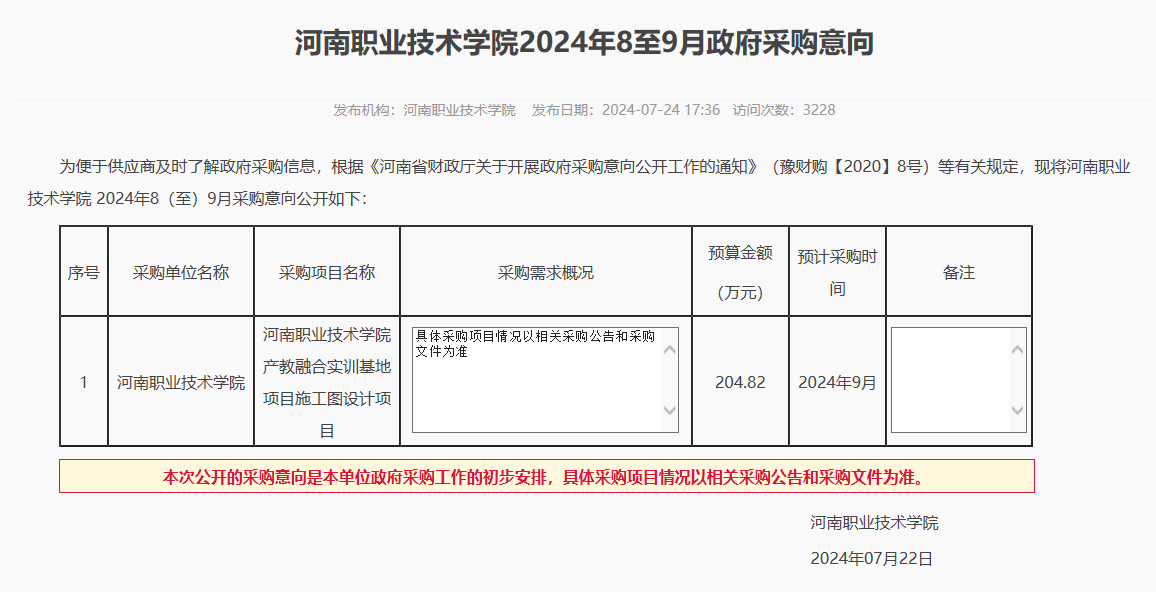Viewport: 1156px width, 592px height.
Task: Click the 序号 column header
Action: point(83,272)
